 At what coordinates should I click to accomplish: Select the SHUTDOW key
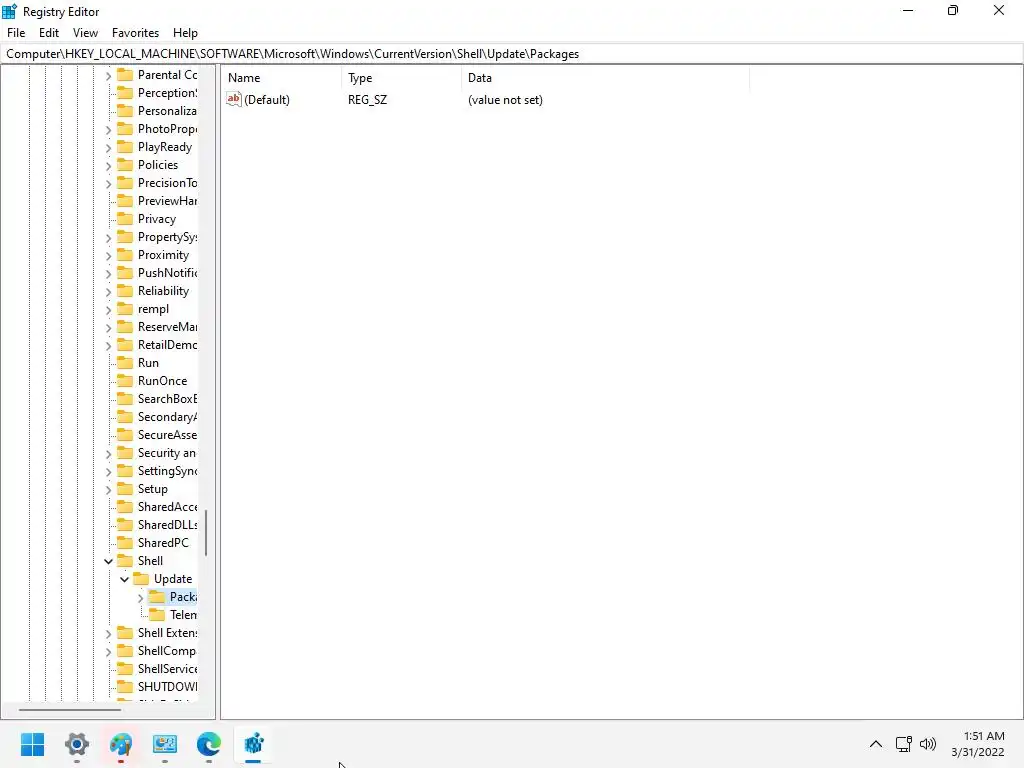point(167,686)
